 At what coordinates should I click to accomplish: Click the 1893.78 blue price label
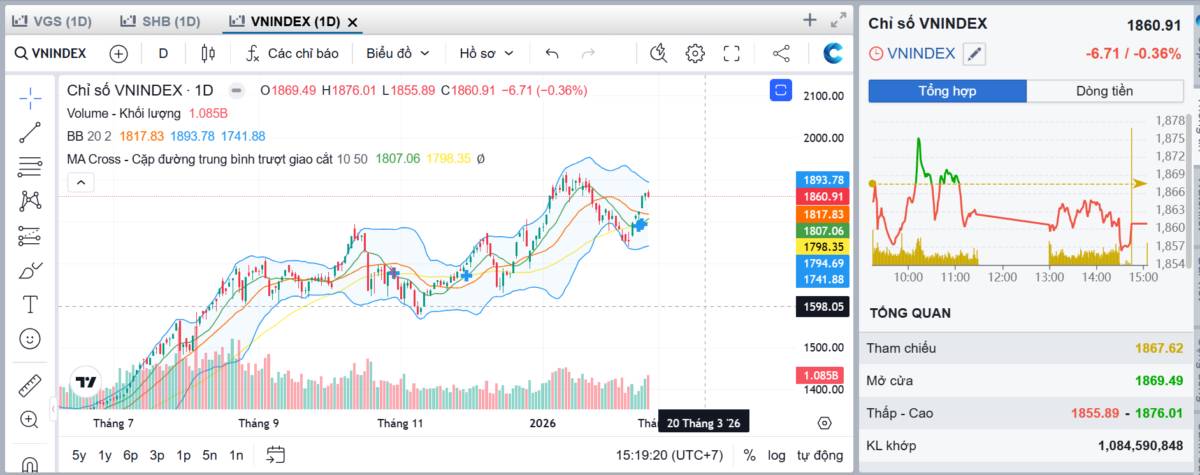tap(821, 180)
